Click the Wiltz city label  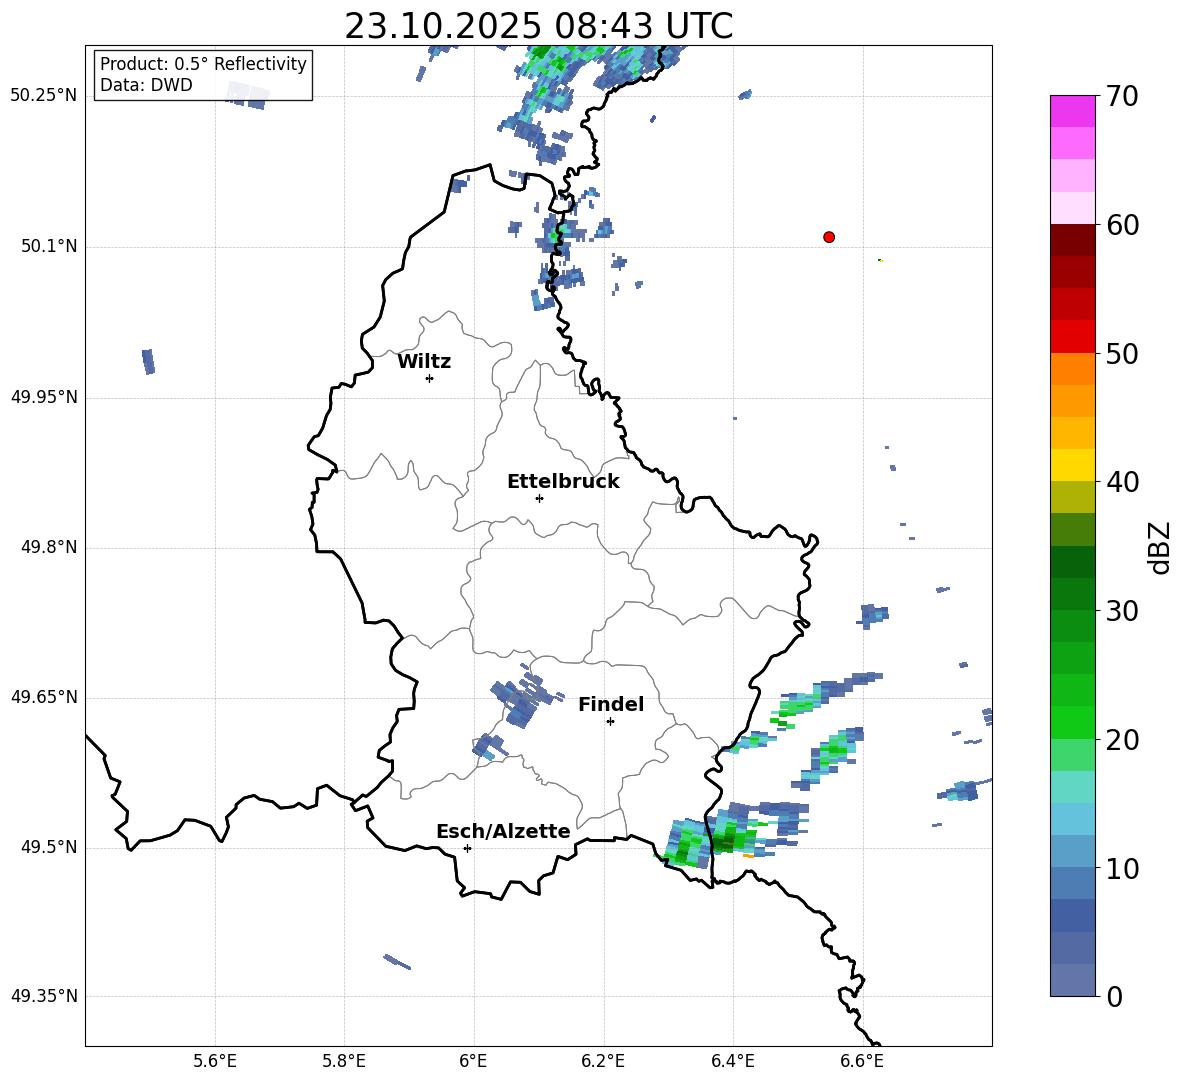[424, 362]
